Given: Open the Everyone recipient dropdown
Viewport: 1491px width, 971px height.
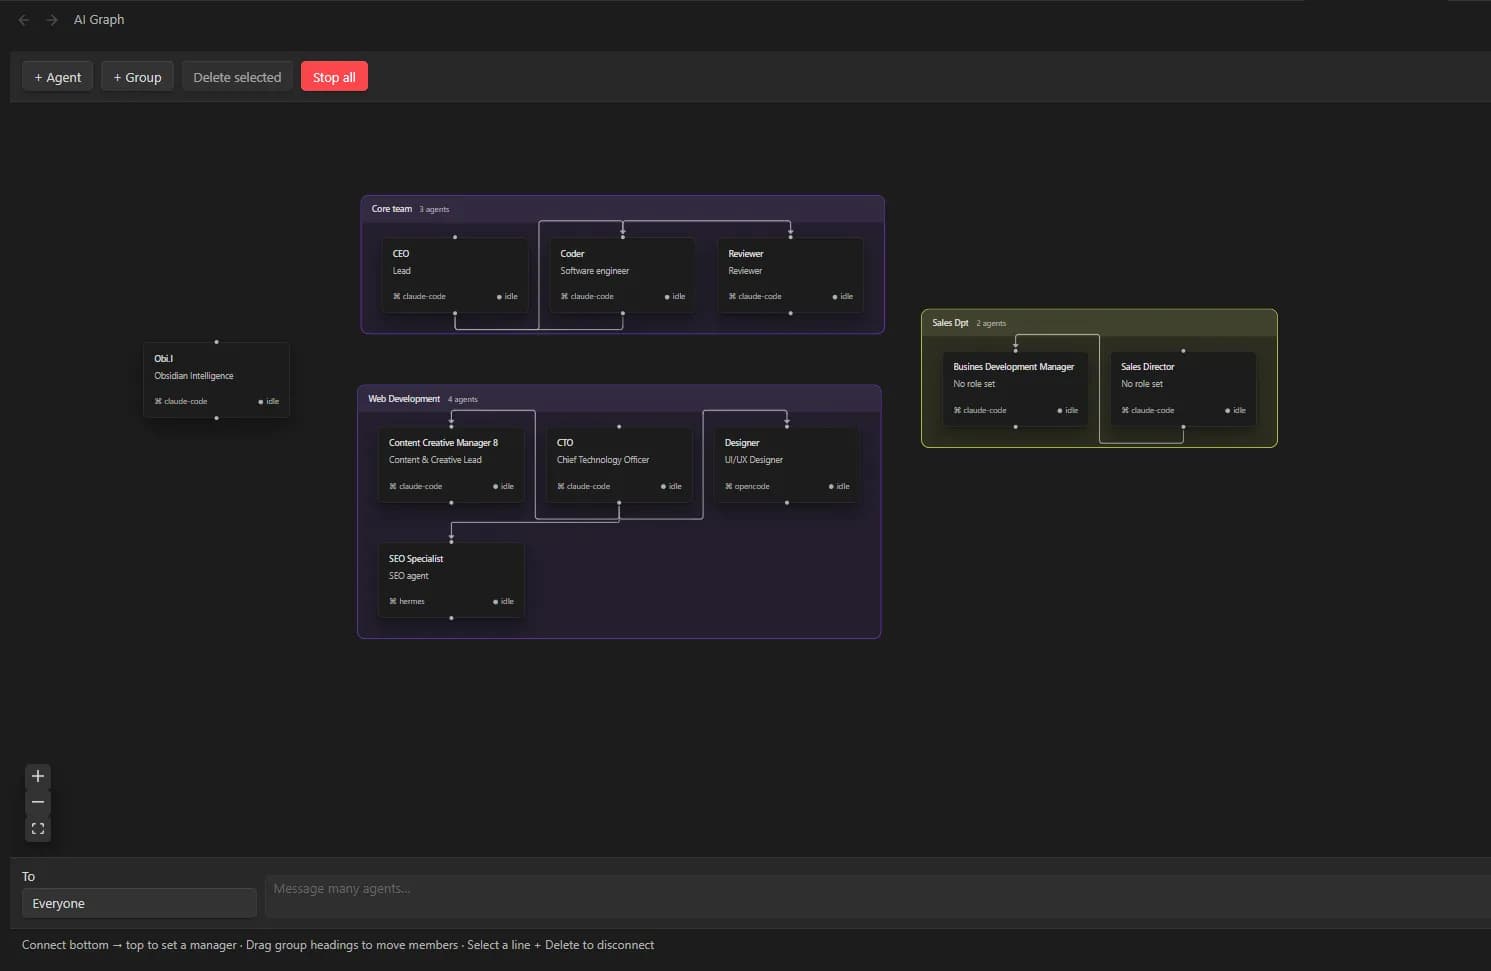Looking at the screenshot, I should [139, 903].
